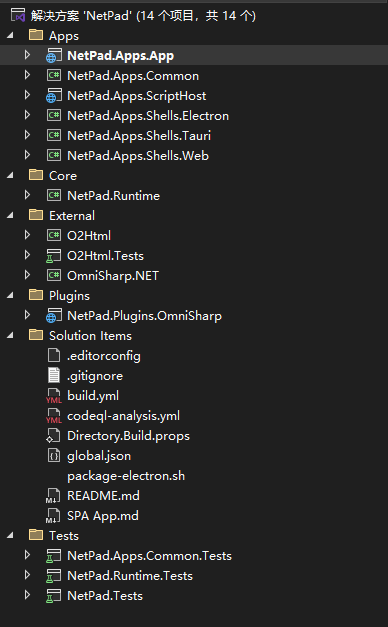Collapse the Solution Items folder

click(x=10, y=335)
